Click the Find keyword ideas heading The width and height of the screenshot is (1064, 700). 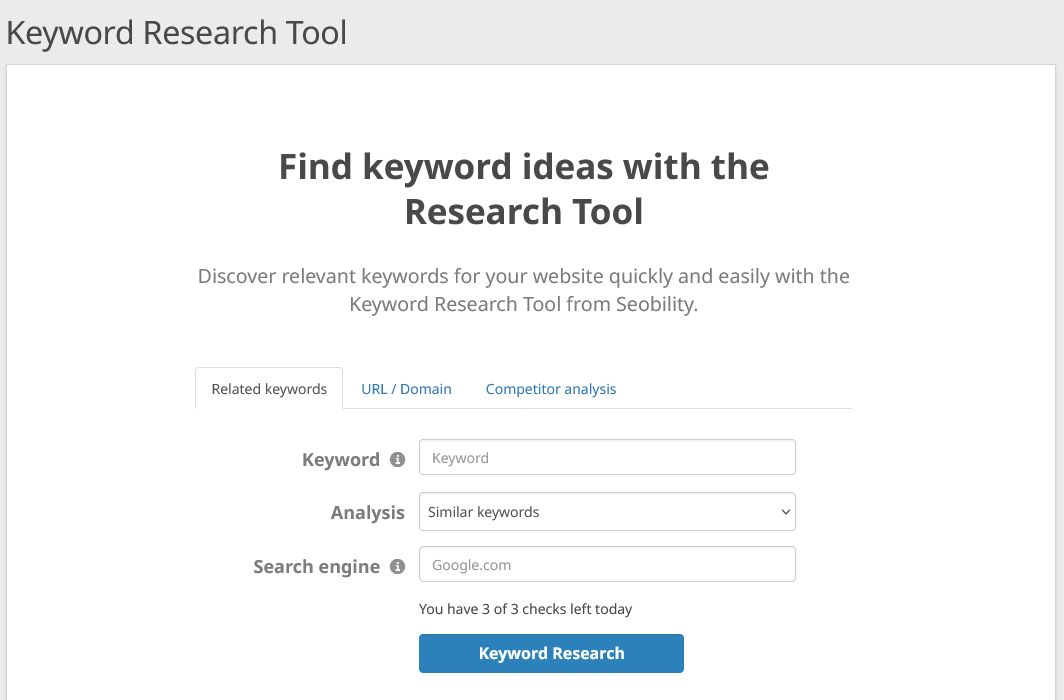(x=523, y=189)
